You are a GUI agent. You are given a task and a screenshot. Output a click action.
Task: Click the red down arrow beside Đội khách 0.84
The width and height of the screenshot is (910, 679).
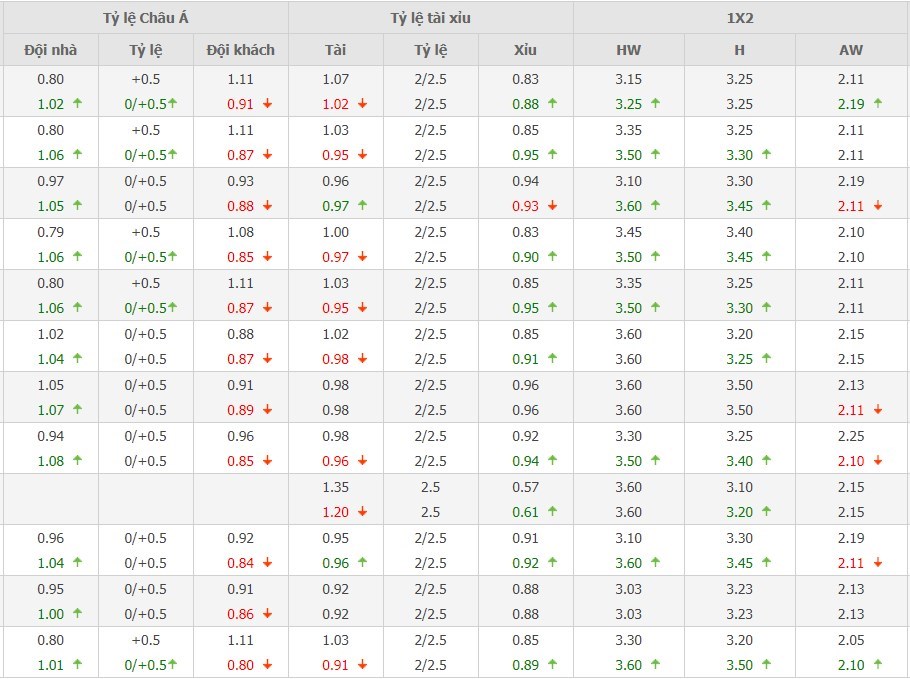(267, 563)
